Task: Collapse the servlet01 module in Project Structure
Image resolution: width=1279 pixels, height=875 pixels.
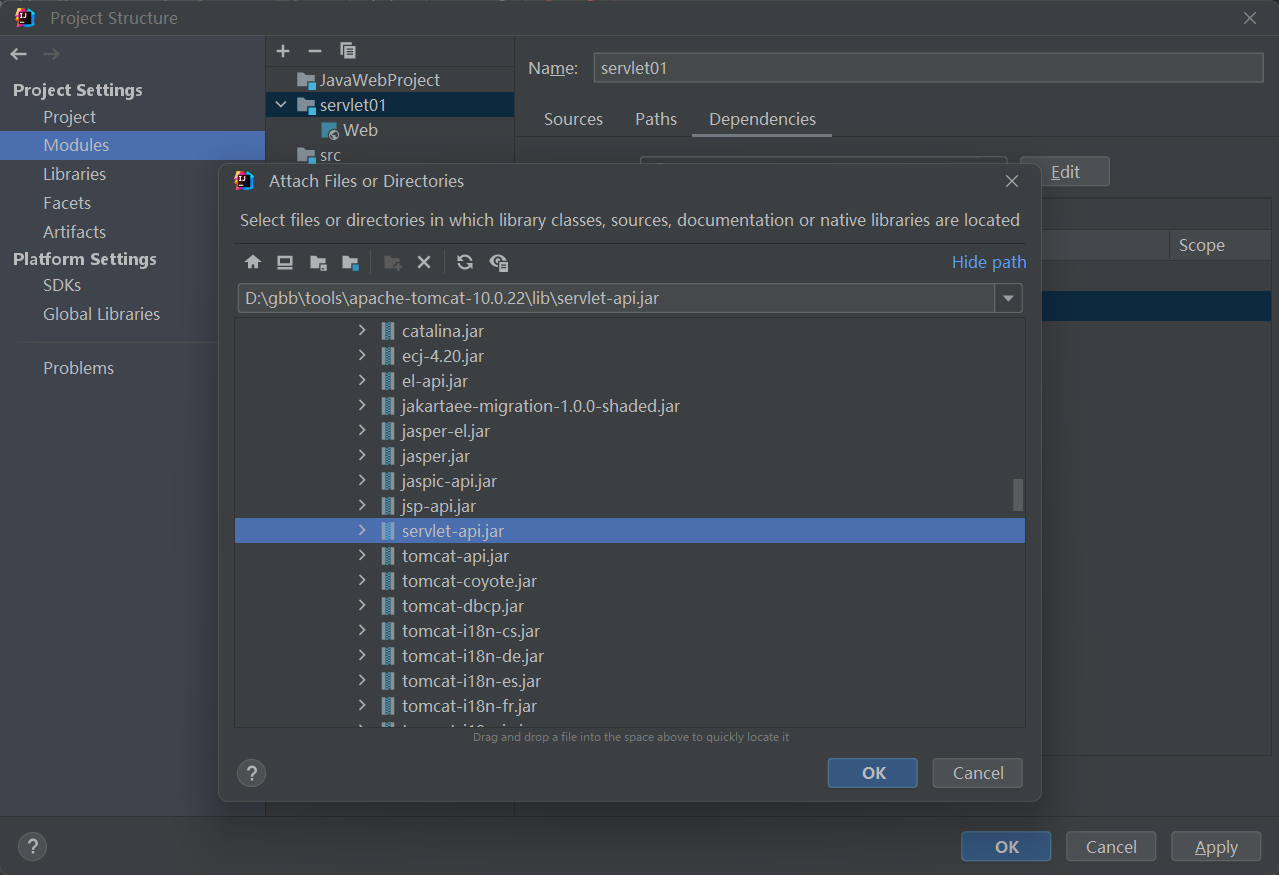Action: [x=281, y=105]
